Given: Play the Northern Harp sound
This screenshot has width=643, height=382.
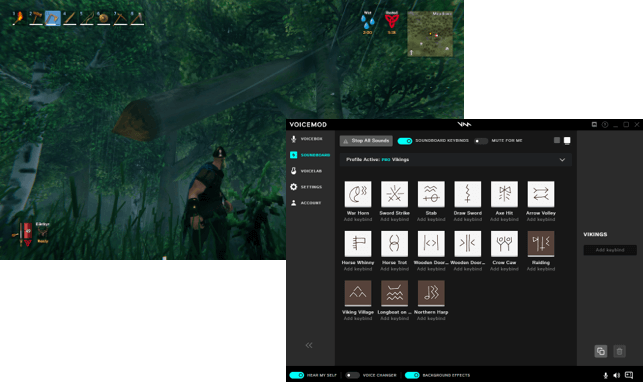Looking at the screenshot, I should [x=431, y=293].
